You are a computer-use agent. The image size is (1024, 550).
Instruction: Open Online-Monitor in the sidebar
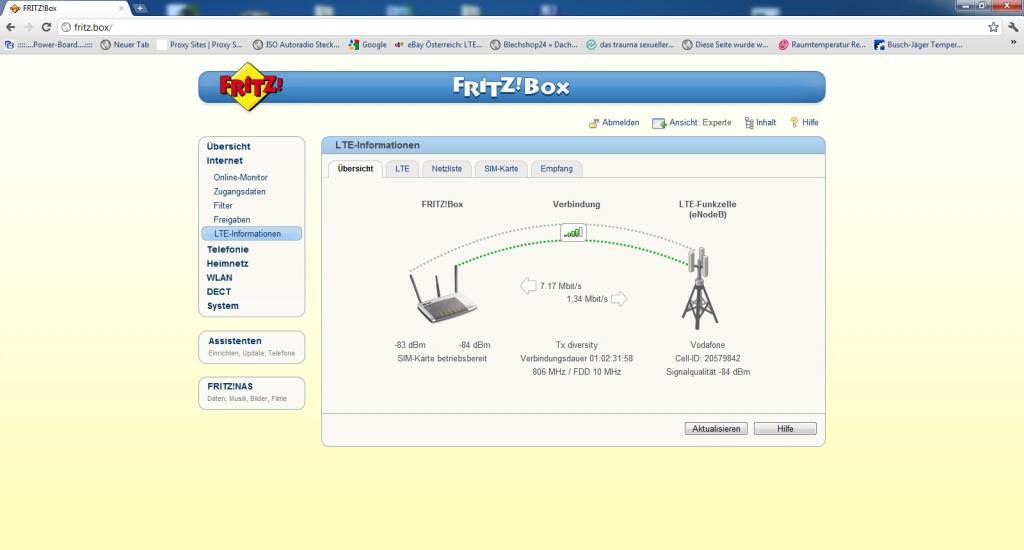click(240, 178)
